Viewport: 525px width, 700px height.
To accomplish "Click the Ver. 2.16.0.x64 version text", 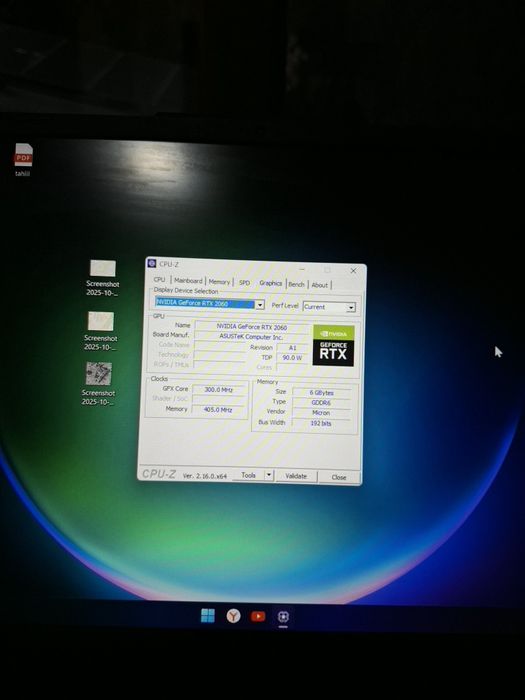I will (x=205, y=476).
